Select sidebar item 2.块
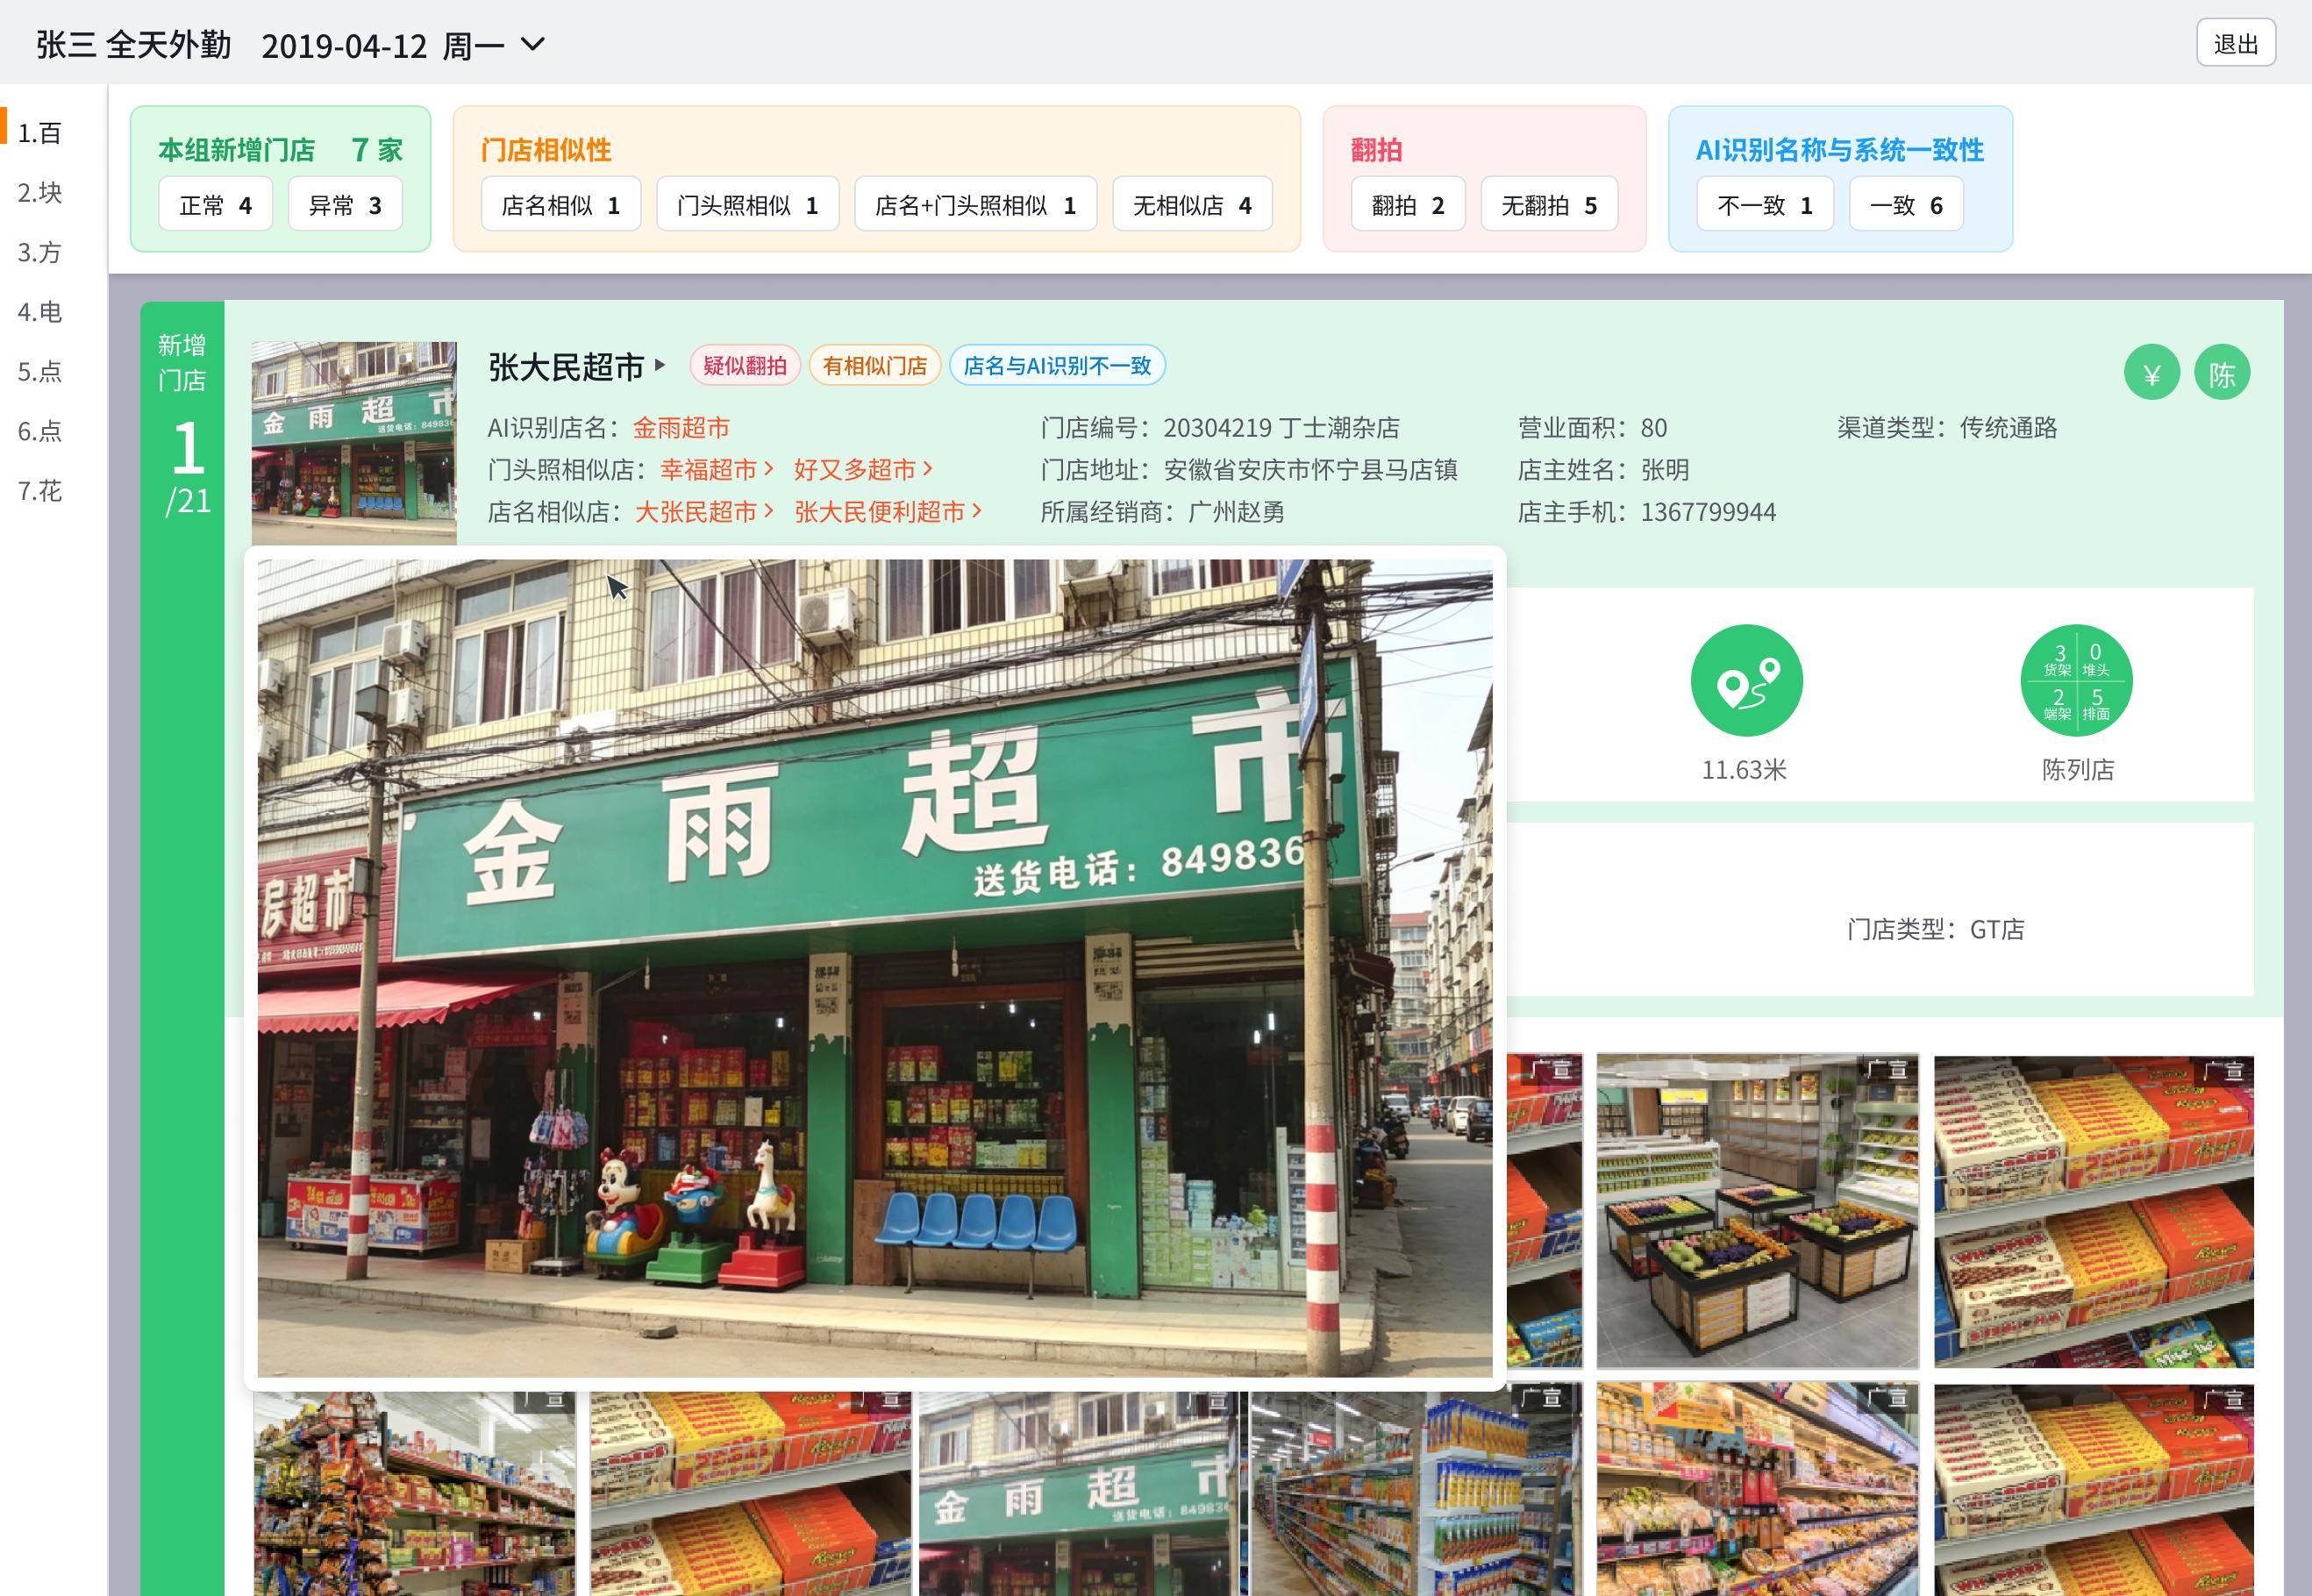The image size is (2312, 1596). pos(40,192)
